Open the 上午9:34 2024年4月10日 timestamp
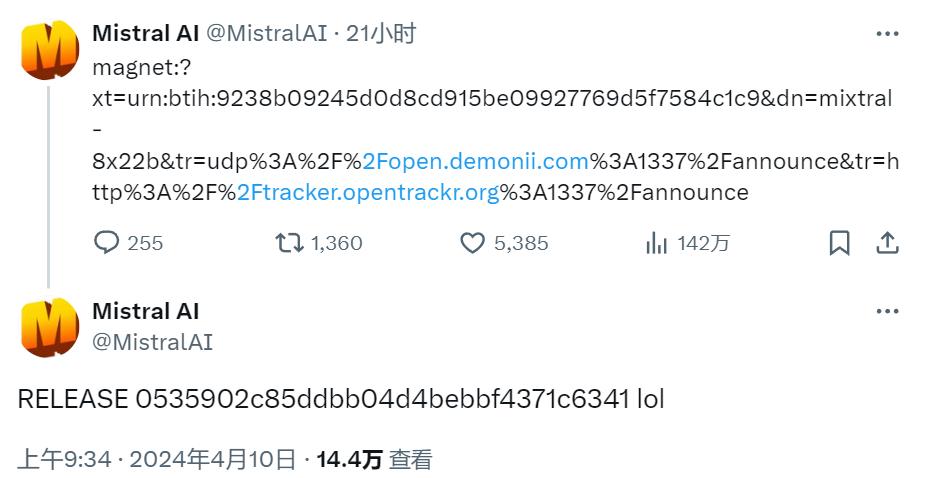 (157, 459)
